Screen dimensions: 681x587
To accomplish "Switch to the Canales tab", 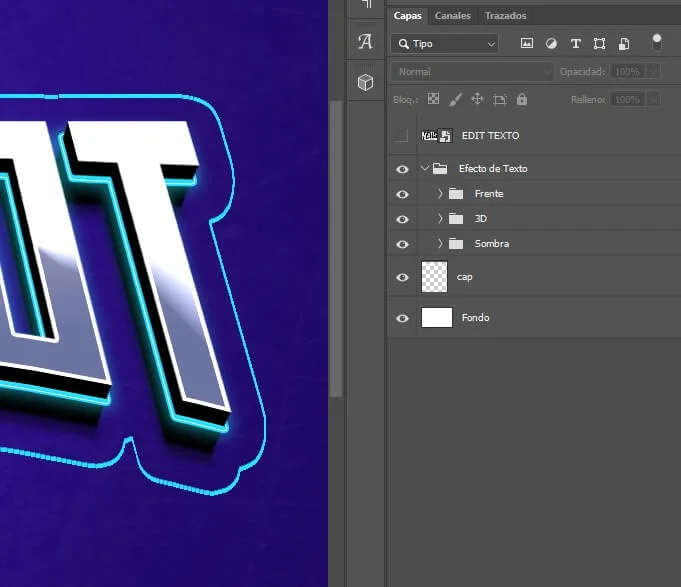I will 453,16.
